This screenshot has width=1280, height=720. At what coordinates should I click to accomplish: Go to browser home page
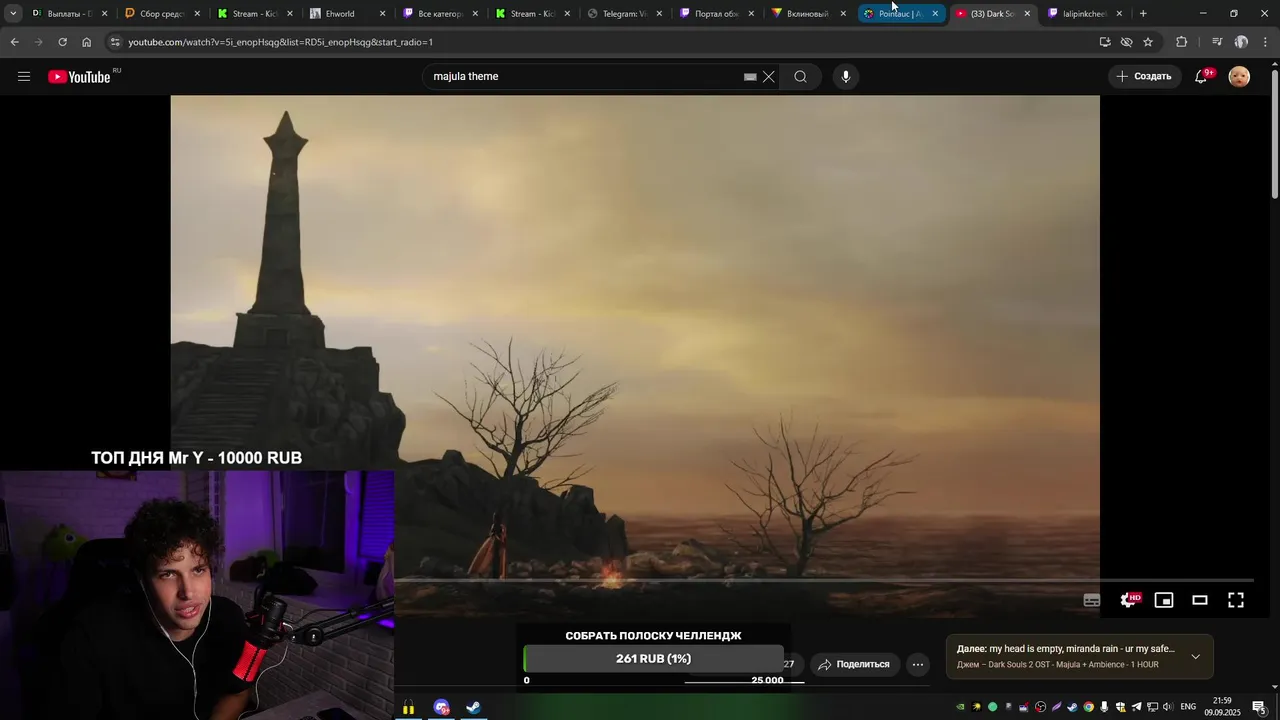86,42
